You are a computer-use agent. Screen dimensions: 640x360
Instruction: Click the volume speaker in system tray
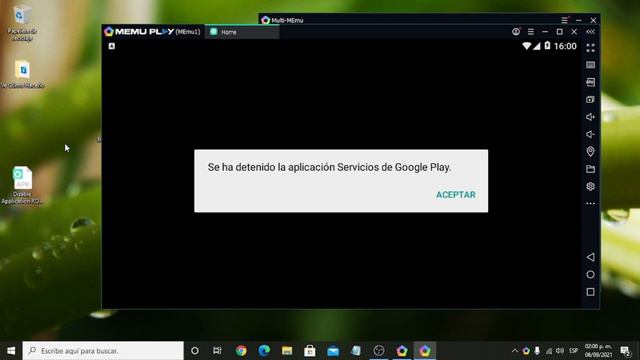[560, 351]
